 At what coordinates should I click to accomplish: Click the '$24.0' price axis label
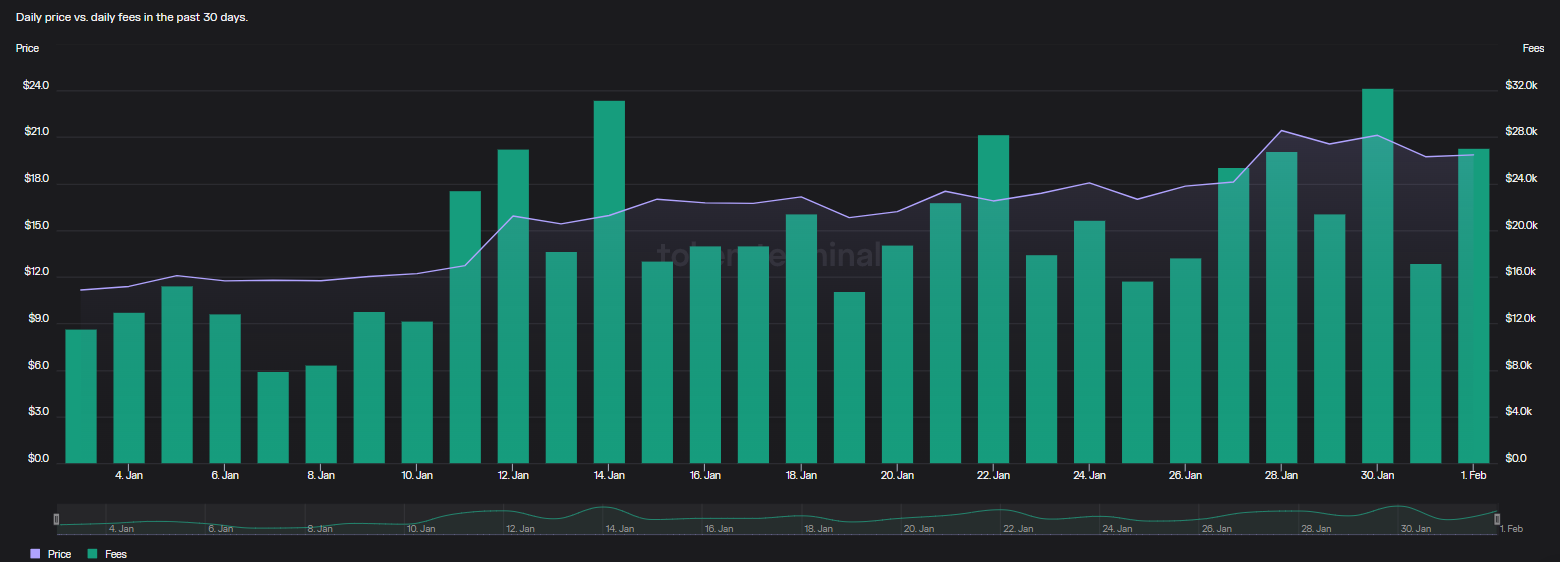click(x=36, y=86)
